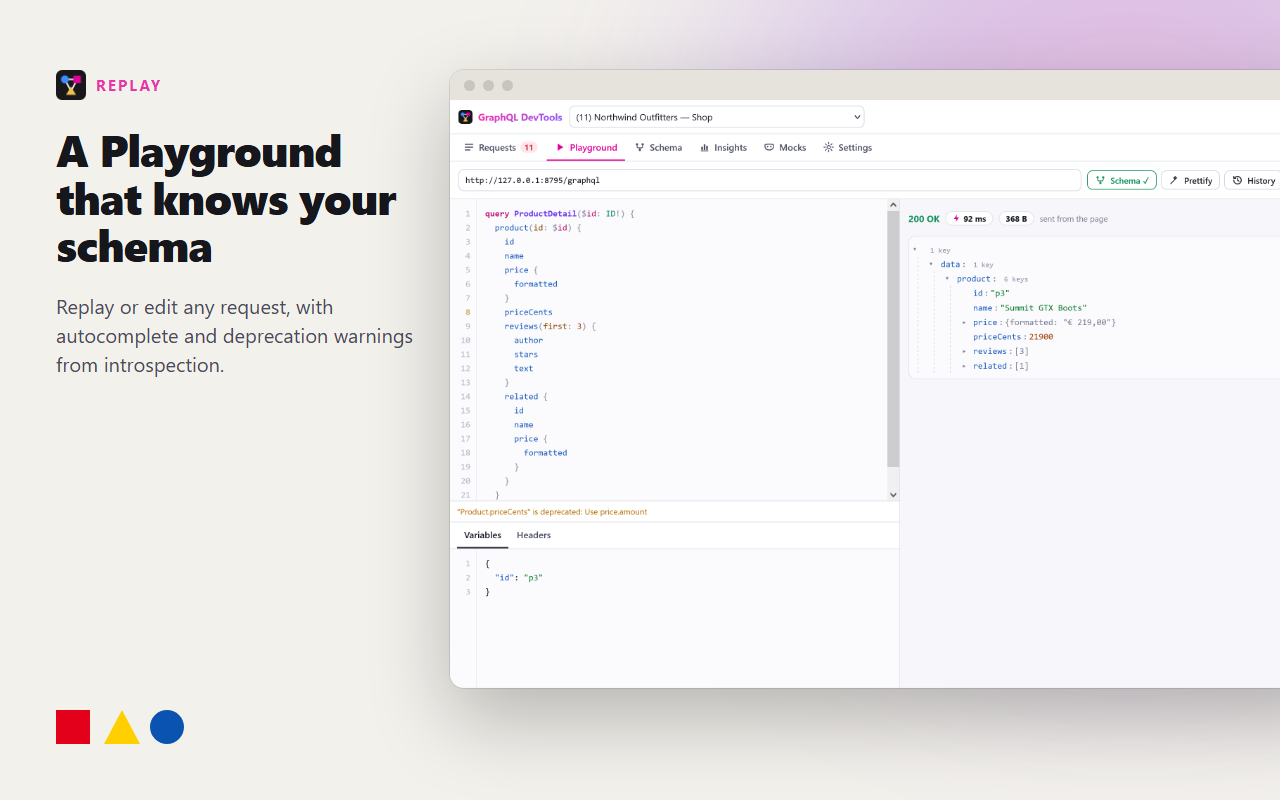Screen dimensions: 1280x800
Task: Click the Prettify button
Action: 1190,181
